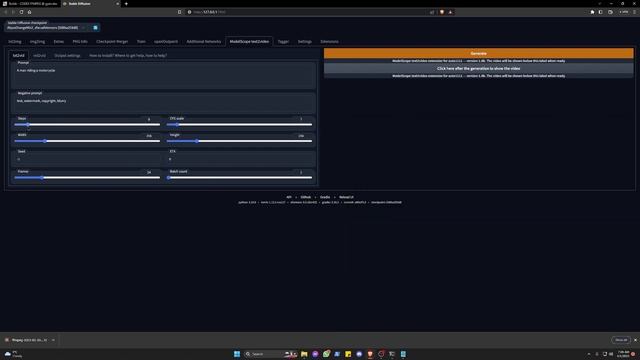Image resolution: width=640 pixels, height=360 pixels.
Task: Go to browser home page icon
Action: pyautogui.click(x=29, y=12)
